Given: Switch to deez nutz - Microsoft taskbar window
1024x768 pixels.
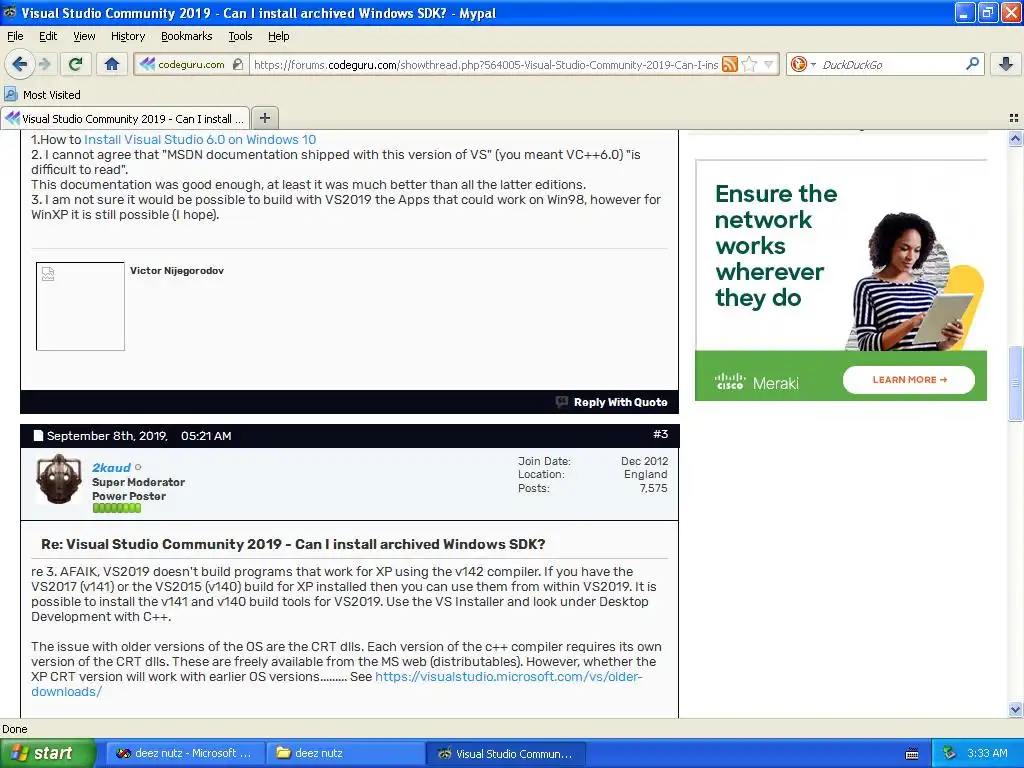Looking at the screenshot, I should click(185, 753).
